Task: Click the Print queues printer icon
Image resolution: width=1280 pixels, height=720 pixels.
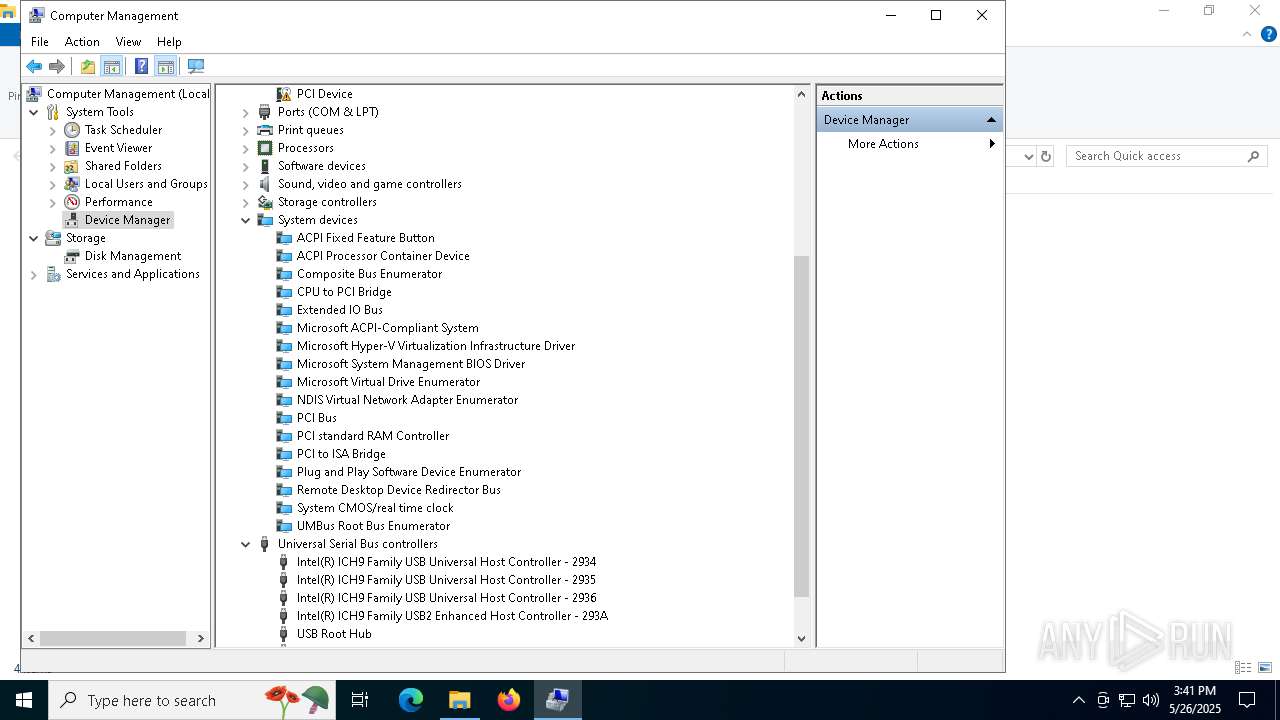Action: click(x=265, y=130)
